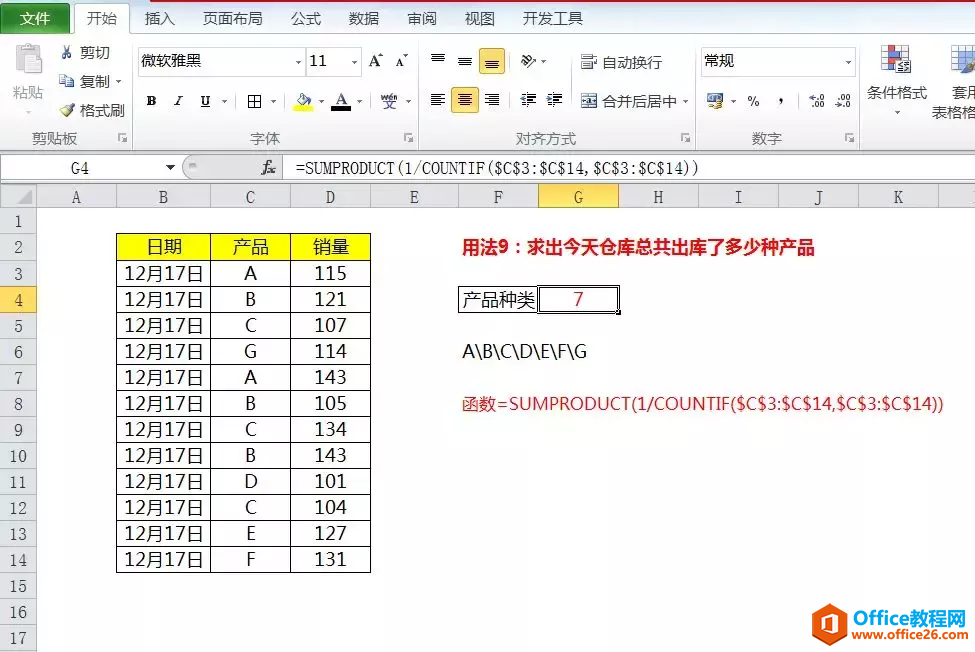
Task: Switch to the 插入 Insert tab
Action: pyautogui.click(x=160, y=19)
